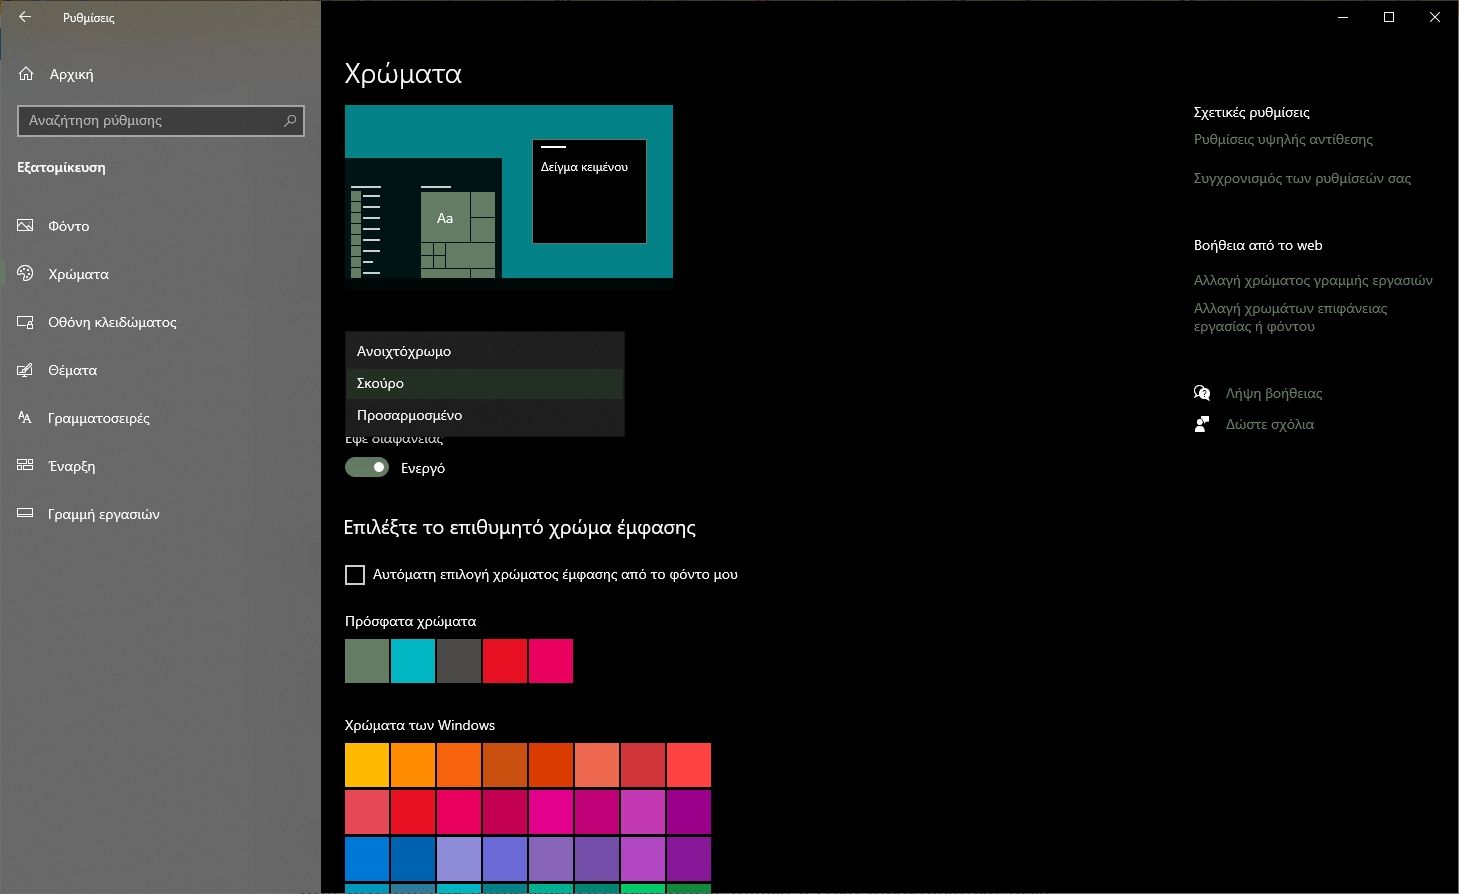Select Έναρξη start menu icon

[26, 466]
